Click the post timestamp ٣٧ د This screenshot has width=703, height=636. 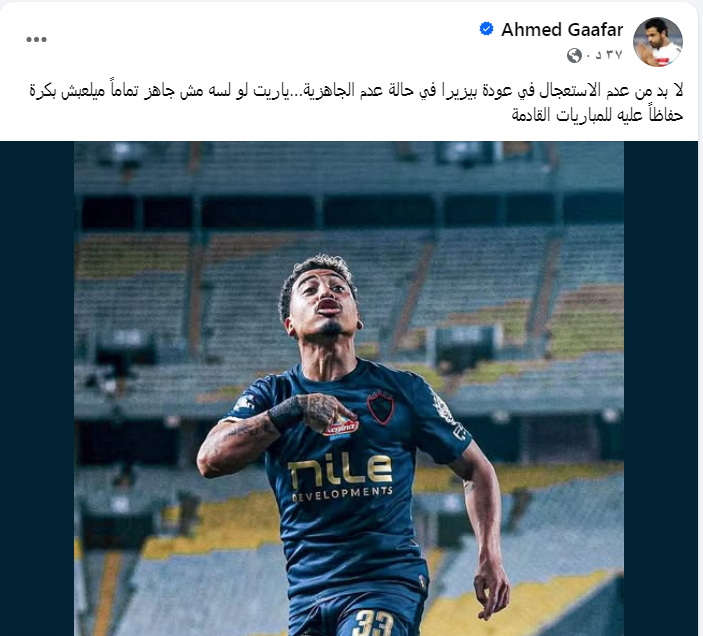coord(609,55)
